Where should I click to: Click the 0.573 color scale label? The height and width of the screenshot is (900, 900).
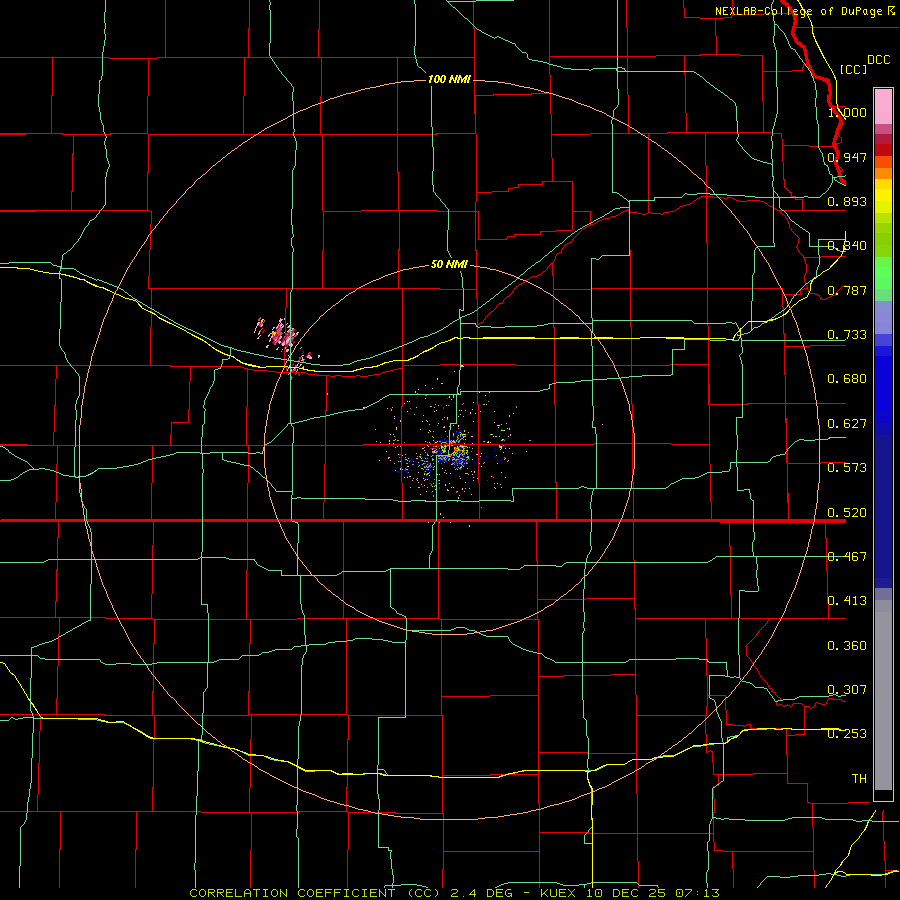click(847, 468)
